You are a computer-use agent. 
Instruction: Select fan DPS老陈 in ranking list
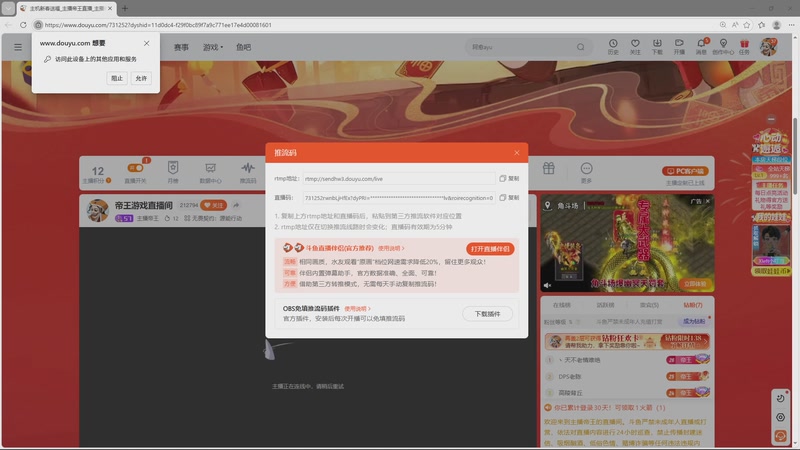(x=627, y=377)
